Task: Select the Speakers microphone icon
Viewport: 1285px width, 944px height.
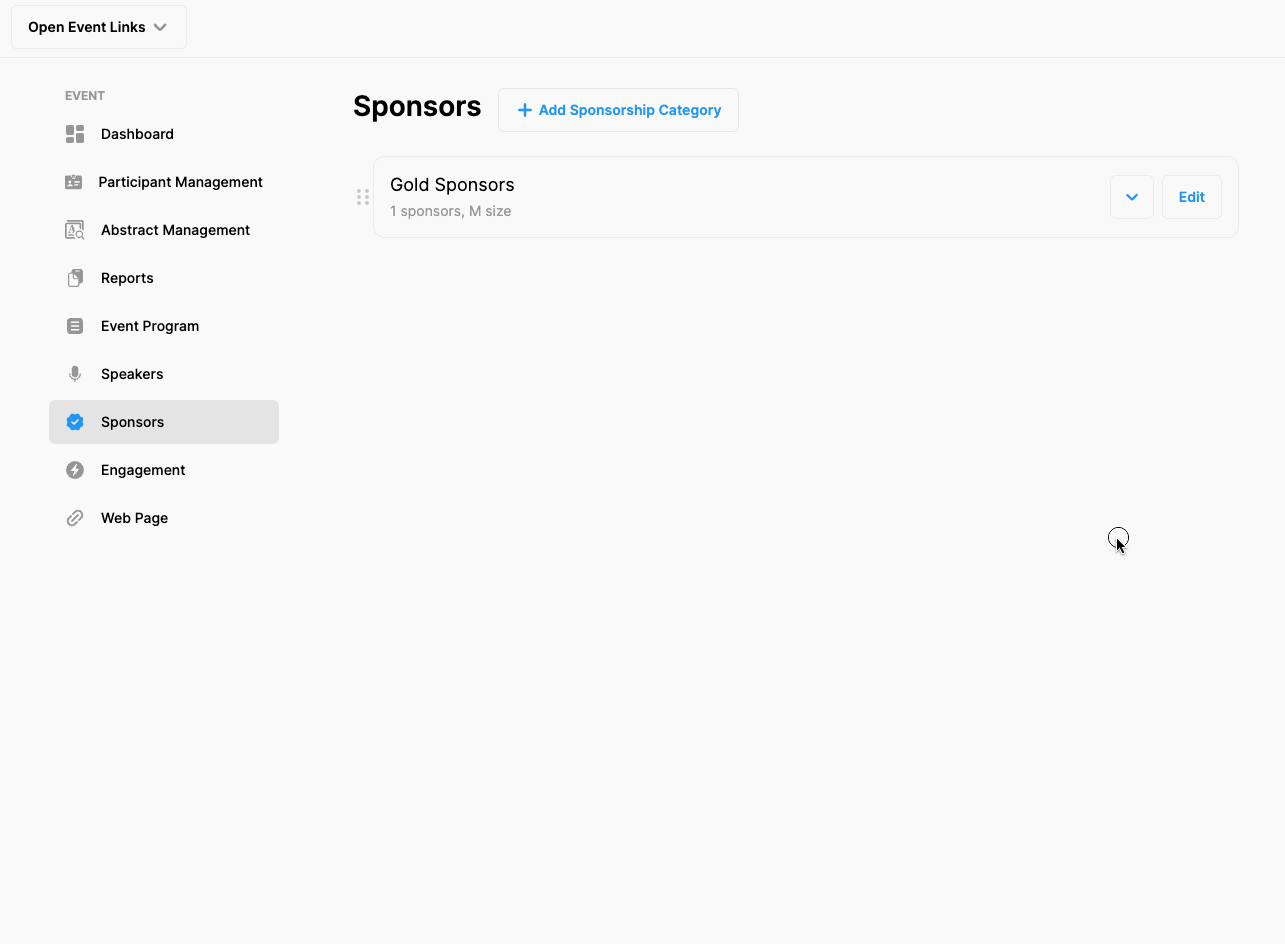Action: point(74,373)
